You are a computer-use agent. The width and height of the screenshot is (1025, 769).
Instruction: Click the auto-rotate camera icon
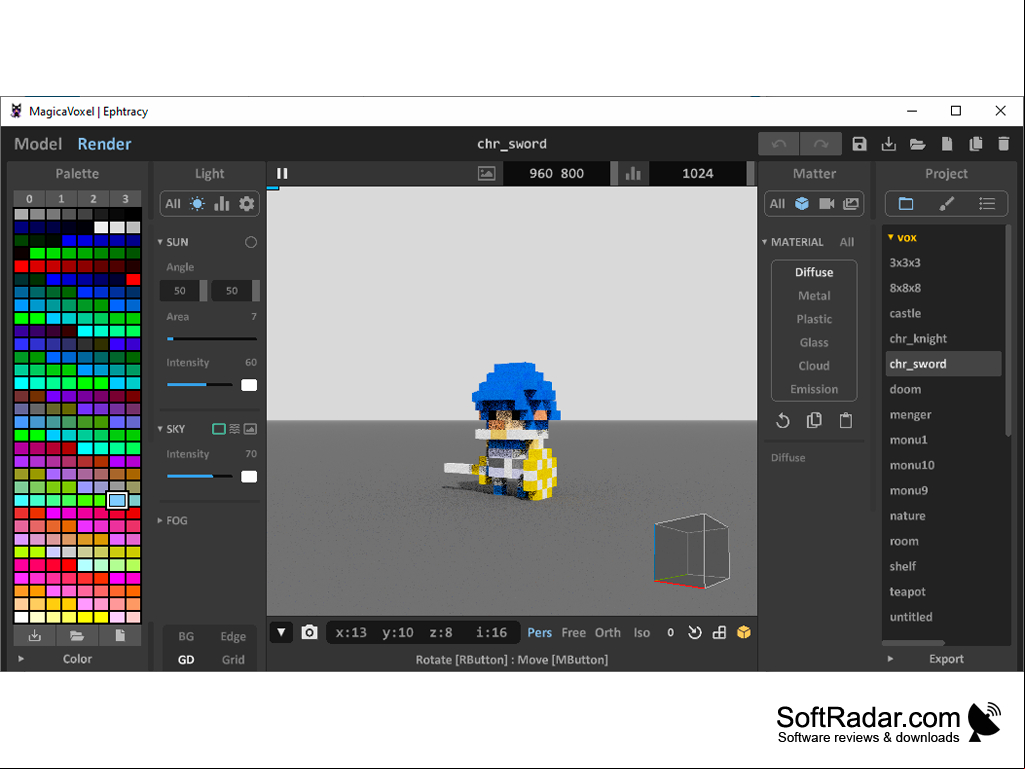[694, 632]
